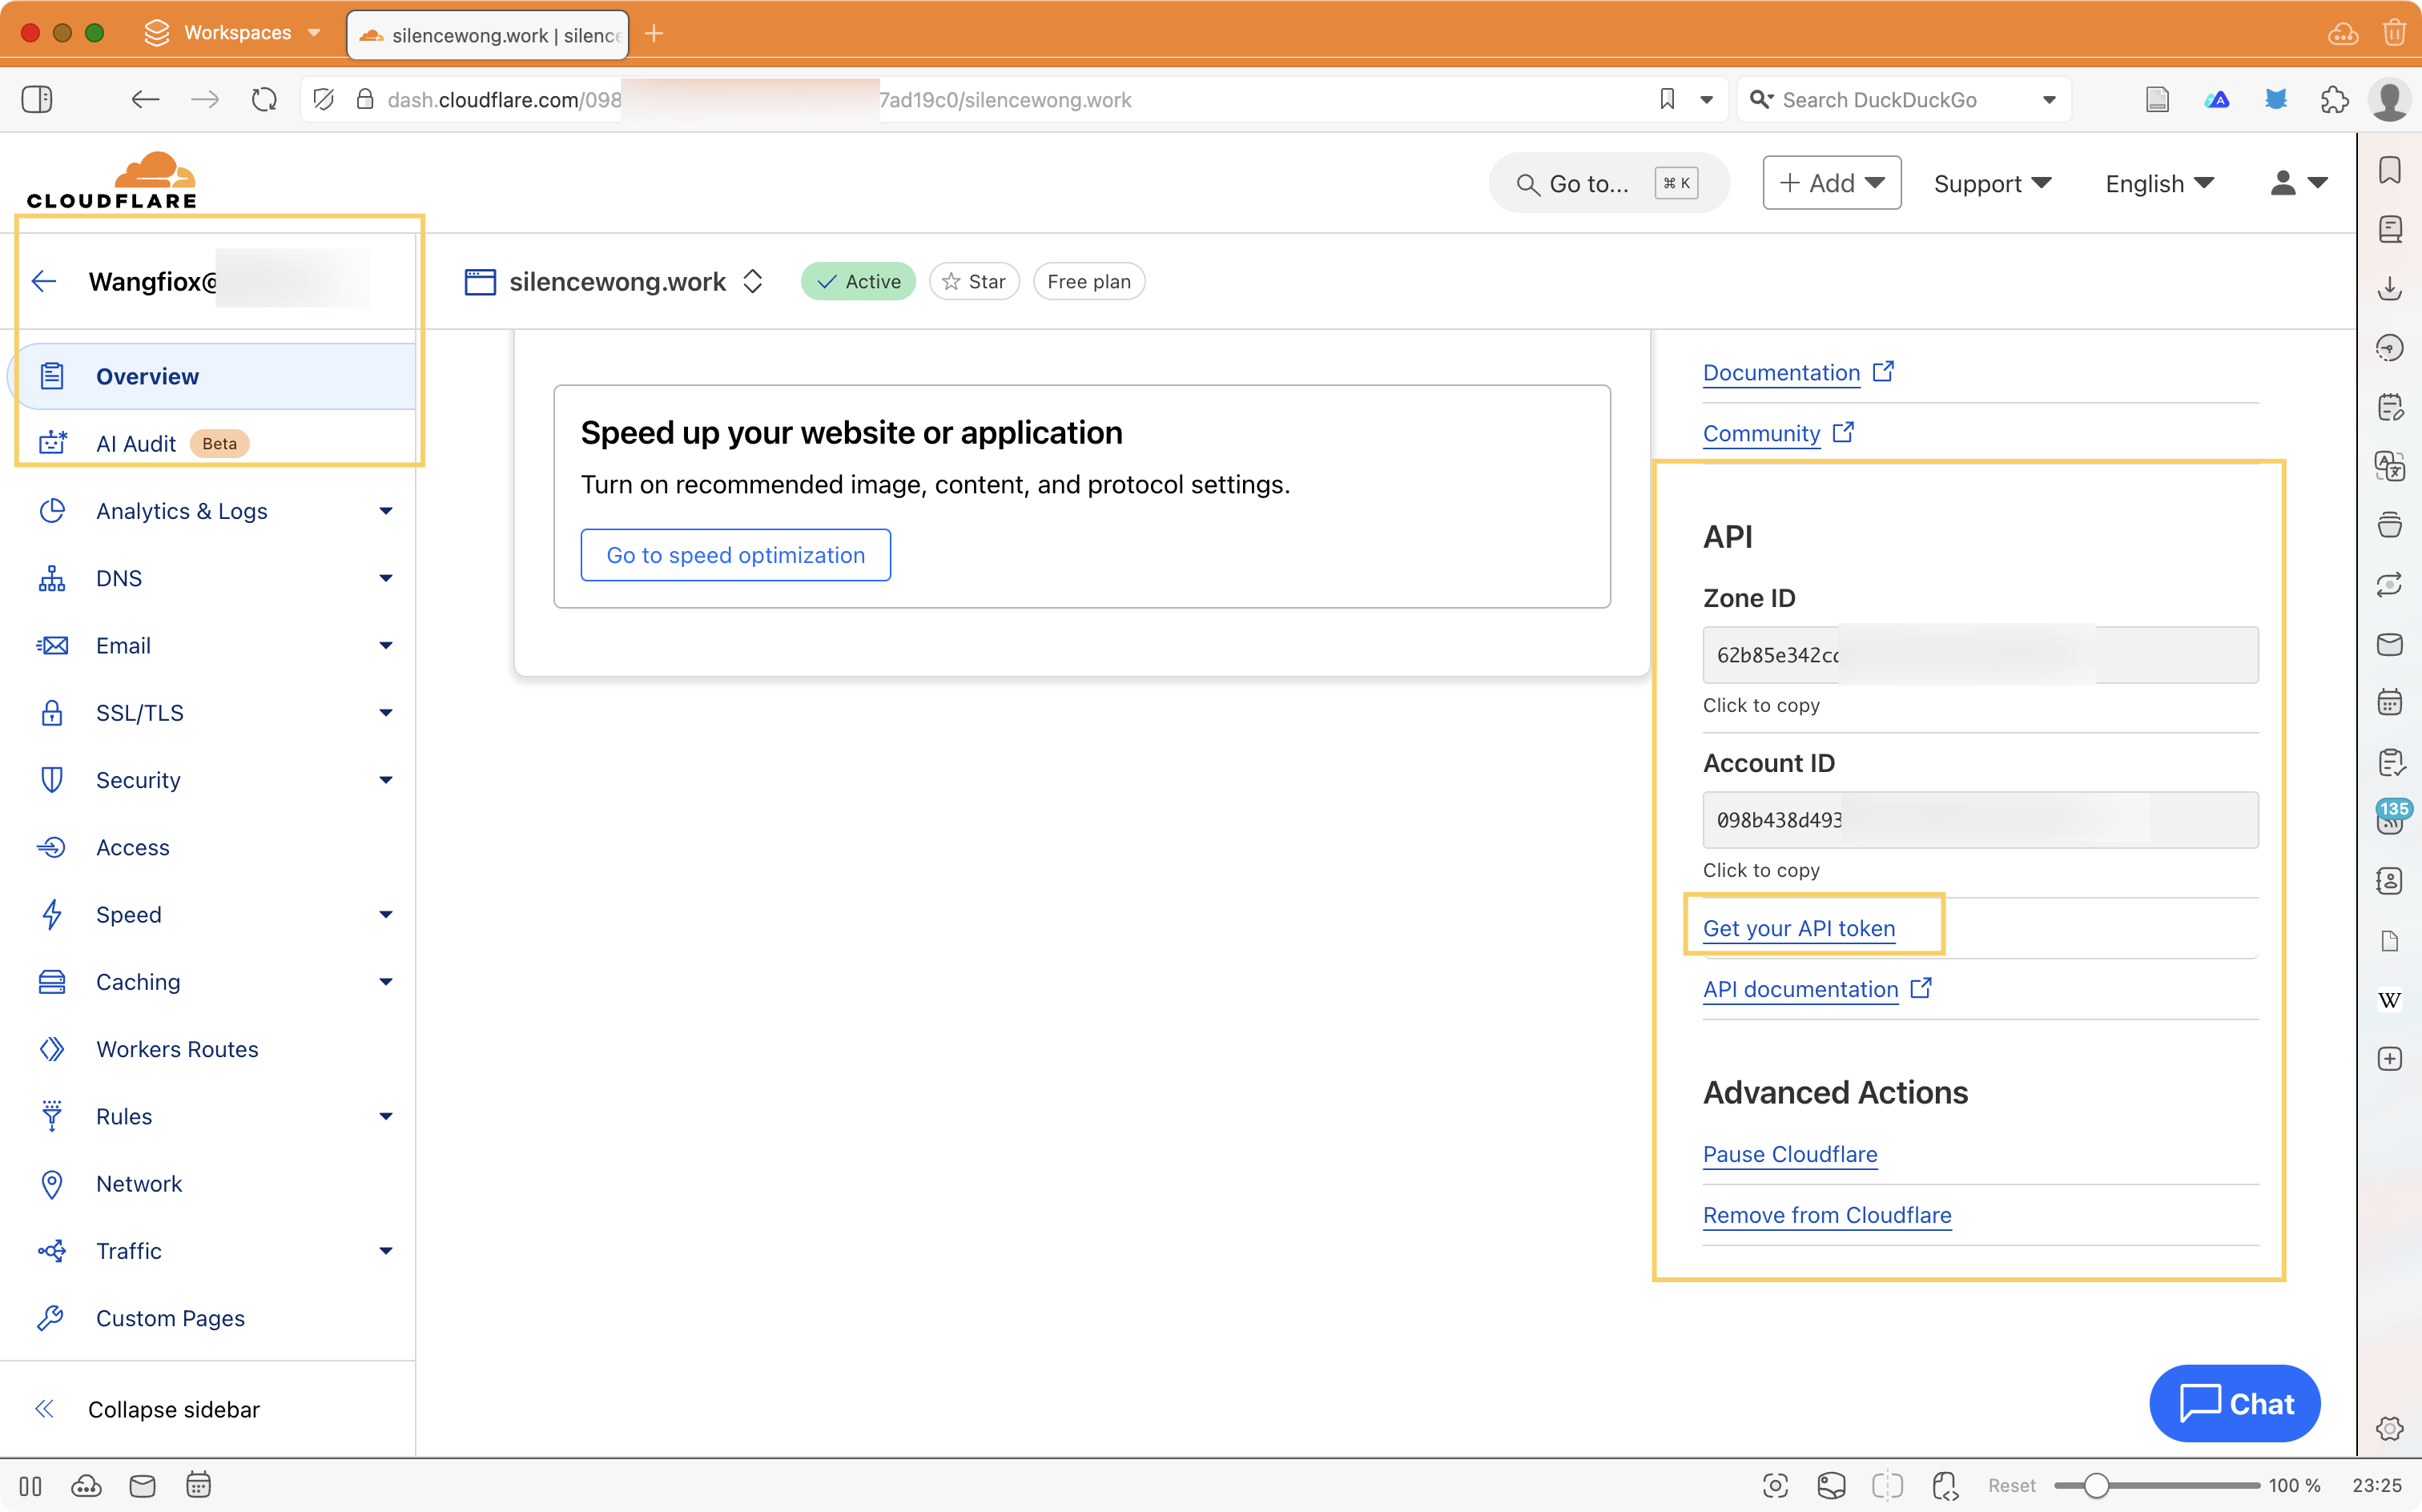Expand the Security sidebar section
2422x1512 pixels.
(x=385, y=780)
